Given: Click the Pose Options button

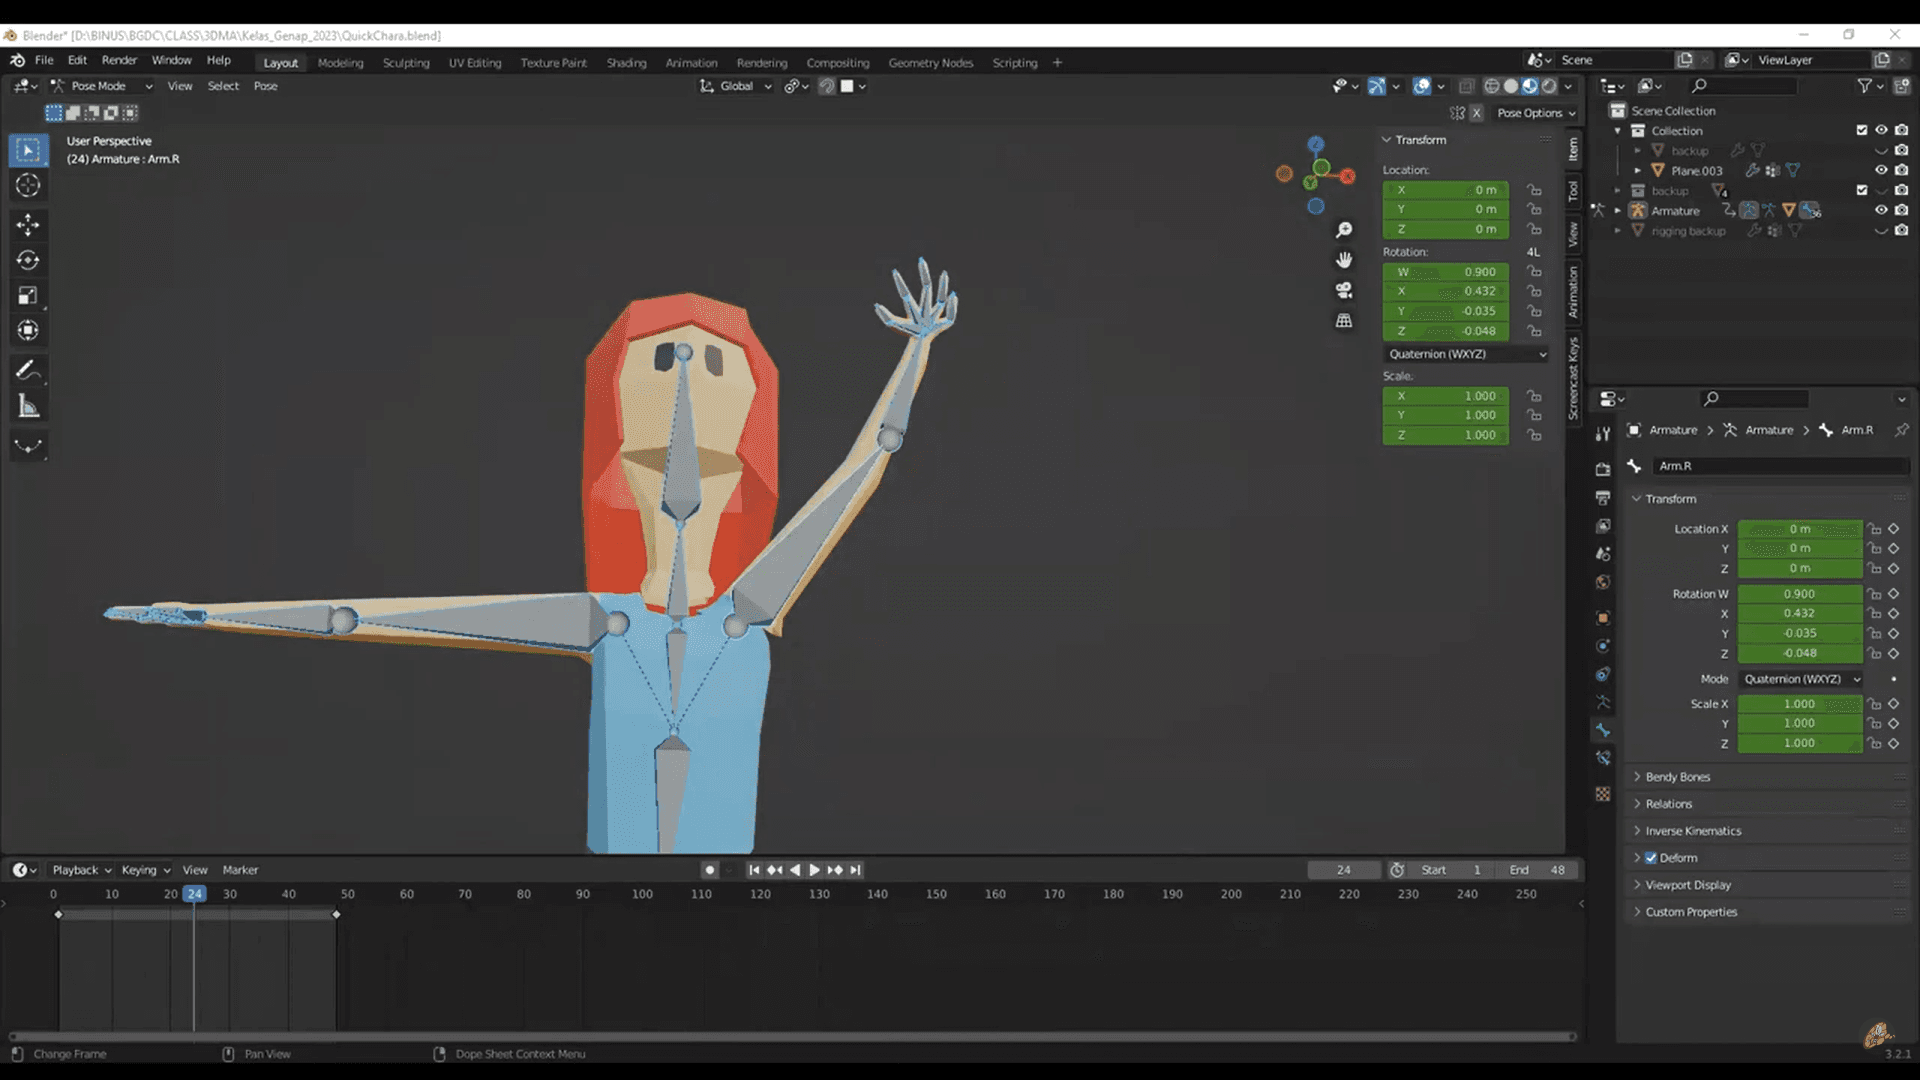Looking at the screenshot, I should (1533, 113).
